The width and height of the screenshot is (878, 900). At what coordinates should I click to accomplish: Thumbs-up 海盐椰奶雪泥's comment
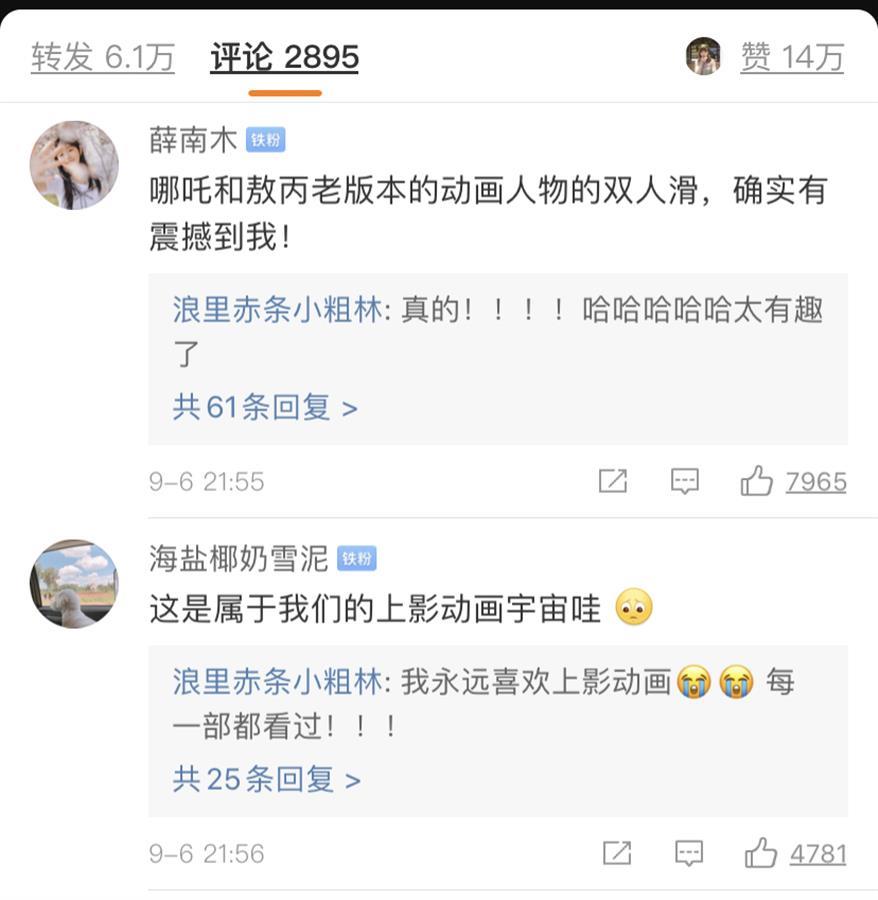point(761,853)
